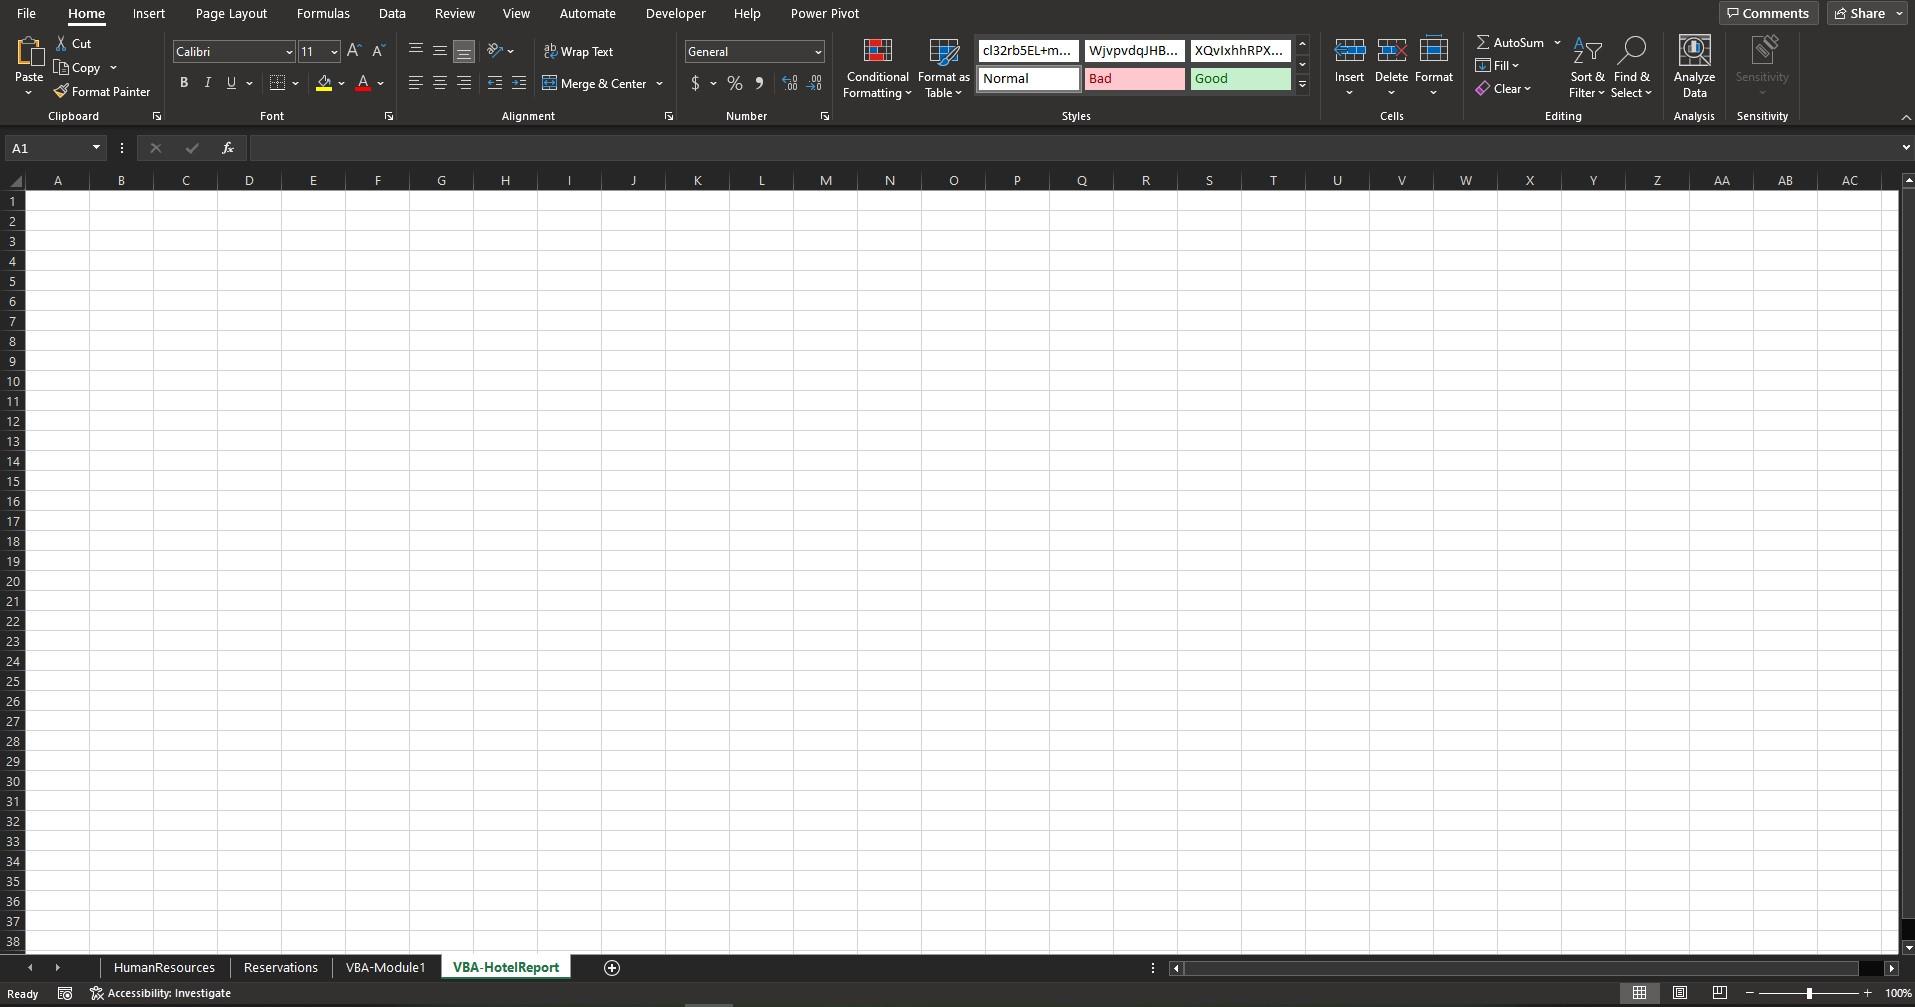
Task: Open the Power Pivot ribbon tab
Action: 825,13
